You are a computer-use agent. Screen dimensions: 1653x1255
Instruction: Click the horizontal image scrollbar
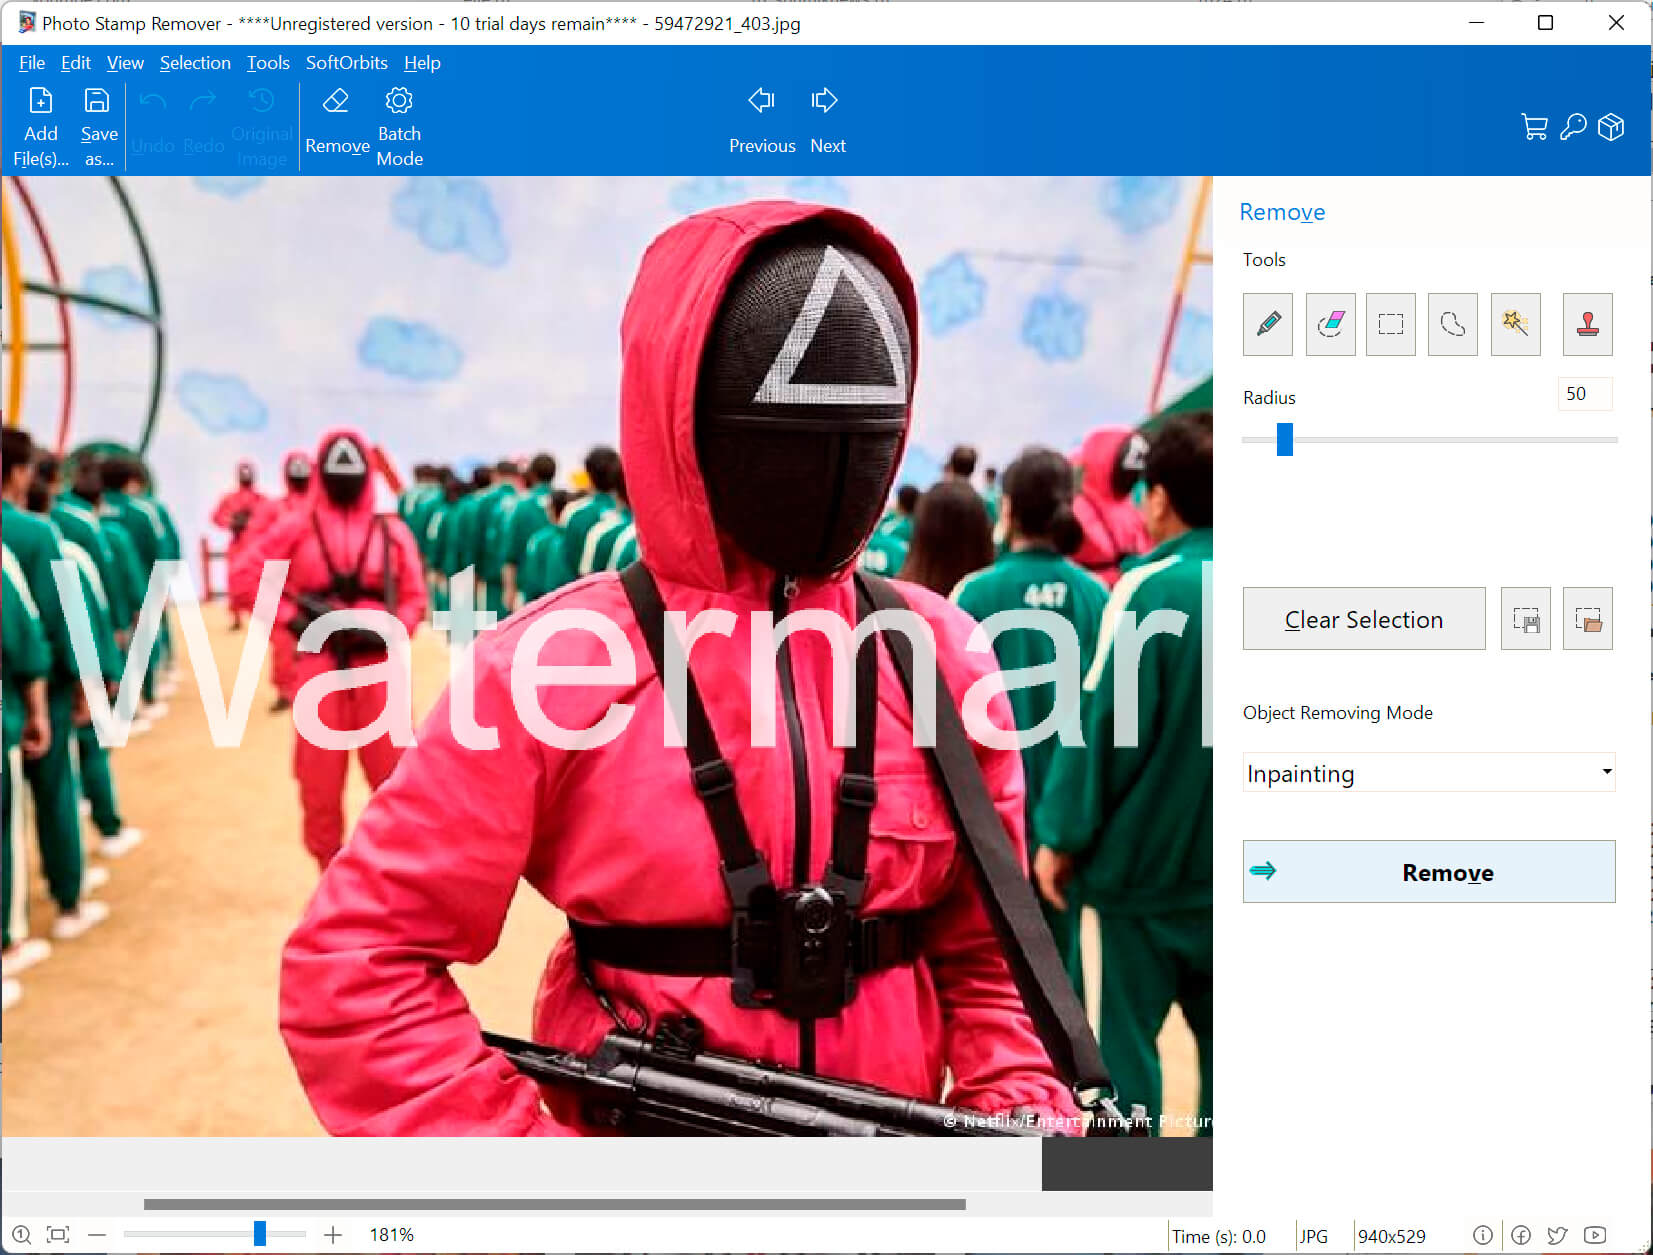click(555, 1204)
